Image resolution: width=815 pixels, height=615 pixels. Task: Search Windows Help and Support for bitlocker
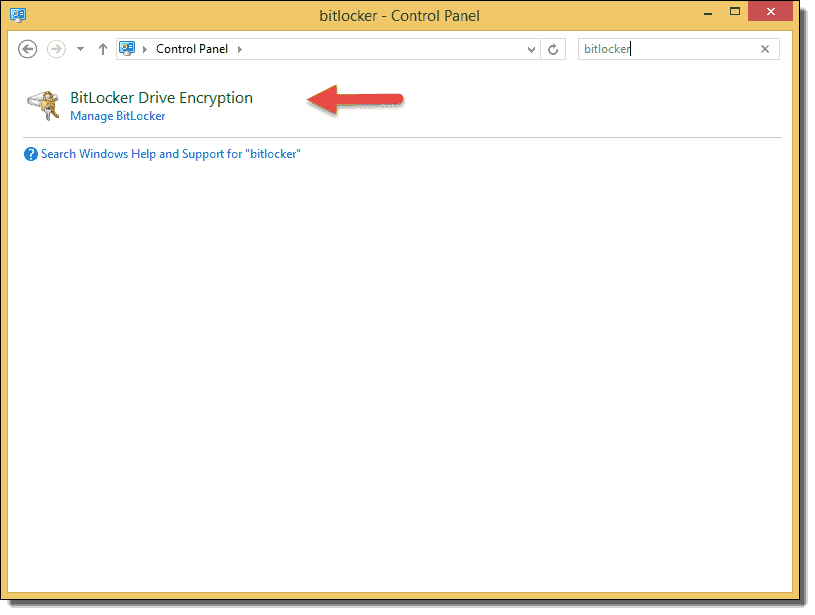pos(170,154)
